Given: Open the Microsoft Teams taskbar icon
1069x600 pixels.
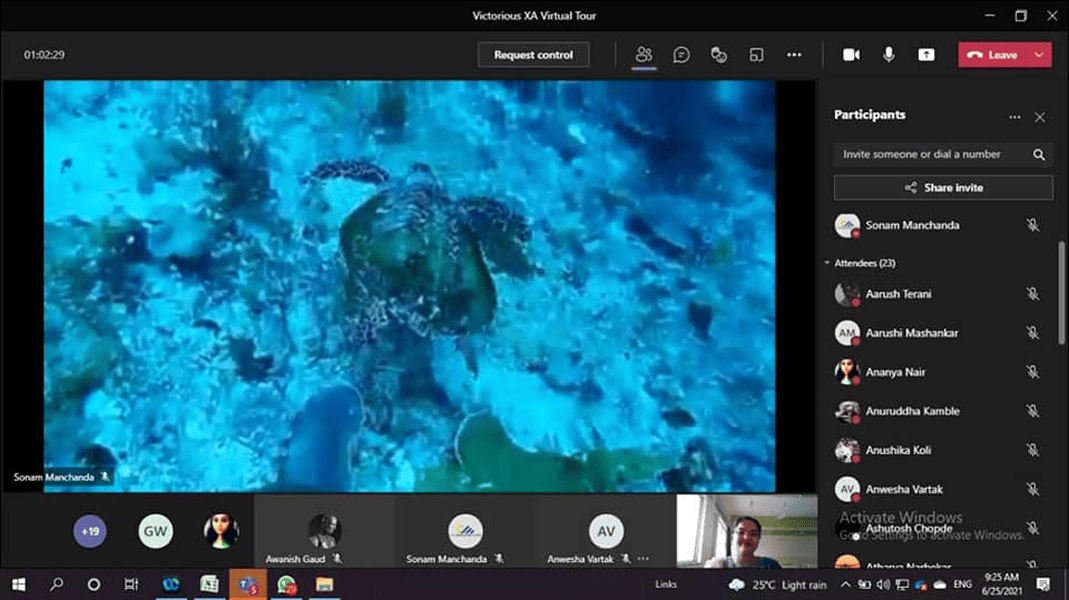Looking at the screenshot, I should click(248, 584).
